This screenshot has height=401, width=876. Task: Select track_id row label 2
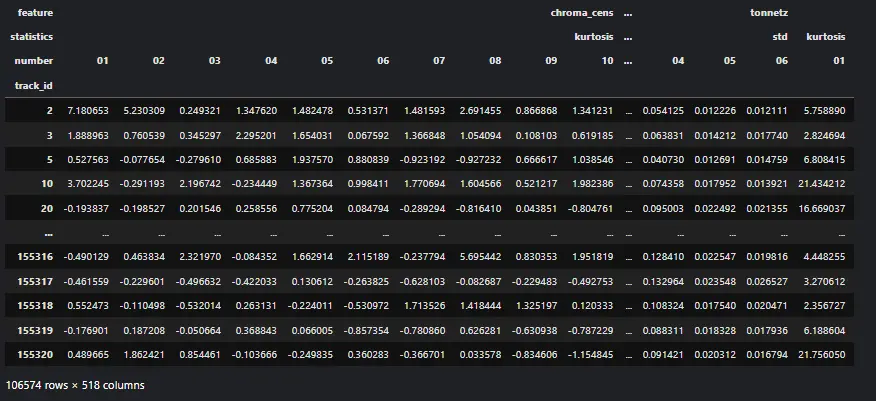(x=50, y=111)
